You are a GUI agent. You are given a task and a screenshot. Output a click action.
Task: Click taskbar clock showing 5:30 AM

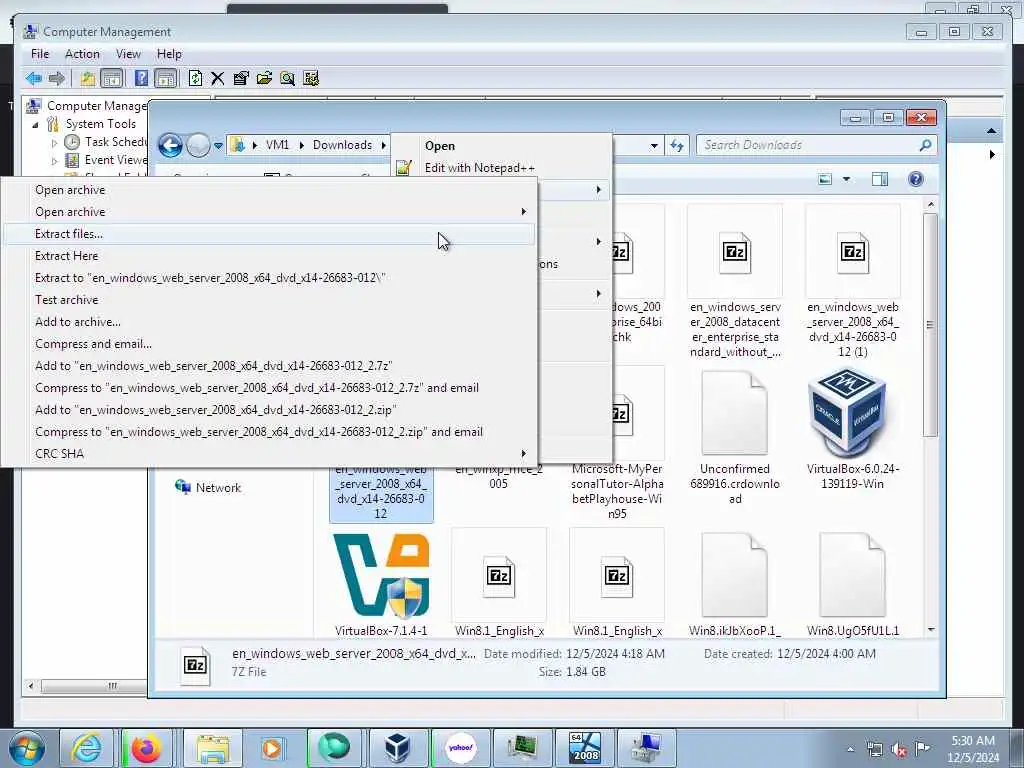[x=973, y=749]
